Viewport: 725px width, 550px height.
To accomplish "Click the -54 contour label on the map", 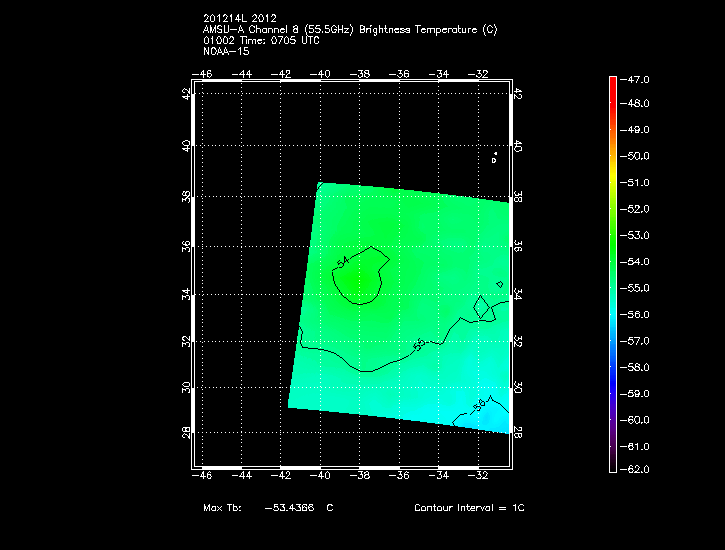I will (343, 262).
